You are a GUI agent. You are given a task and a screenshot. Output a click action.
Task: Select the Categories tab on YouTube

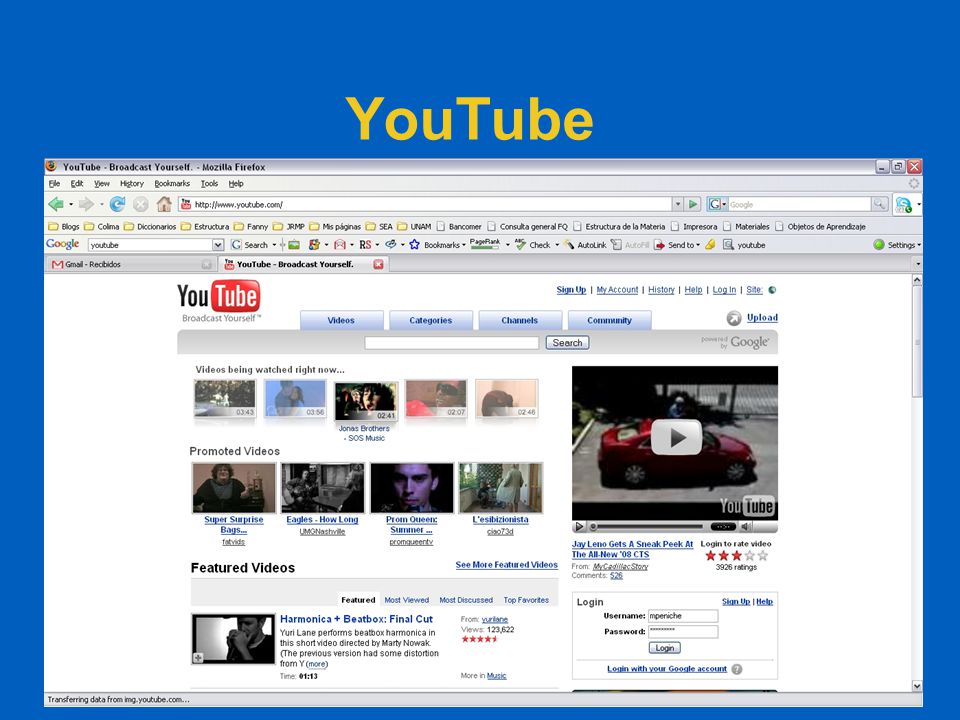(430, 320)
